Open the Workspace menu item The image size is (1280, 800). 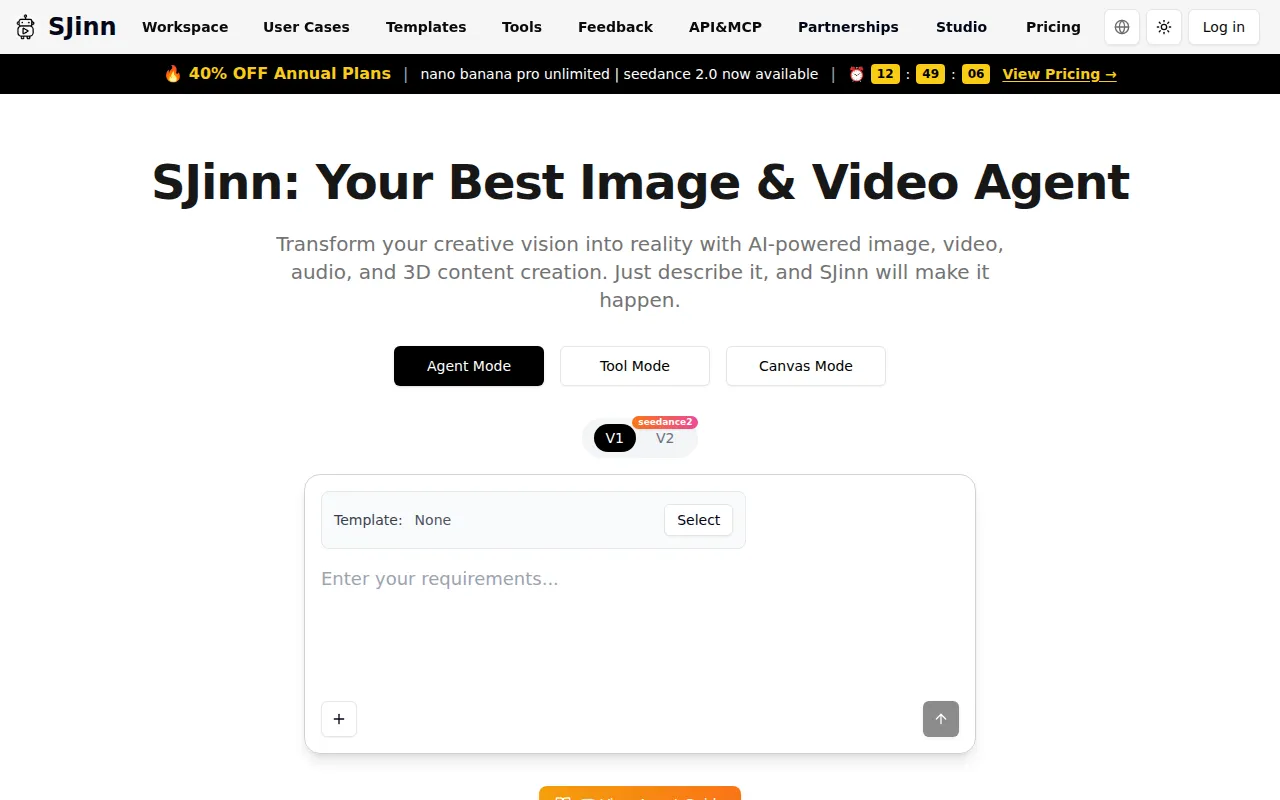(185, 27)
